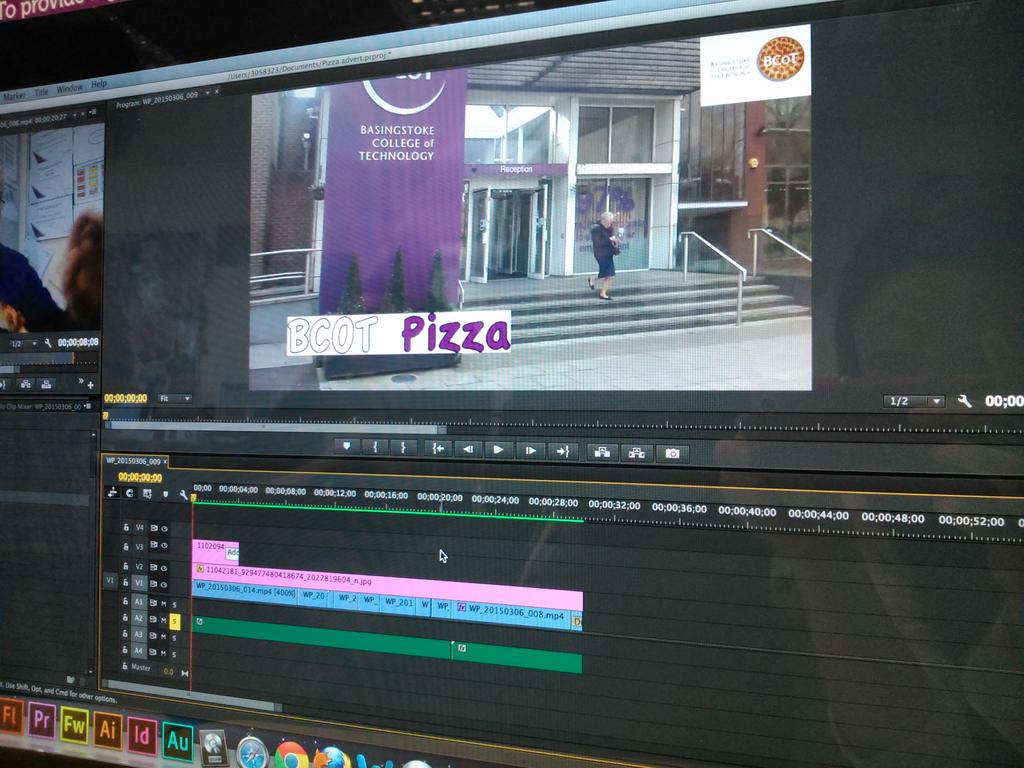
Task: Select the Export Frame camera icon
Action: (x=674, y=450)
